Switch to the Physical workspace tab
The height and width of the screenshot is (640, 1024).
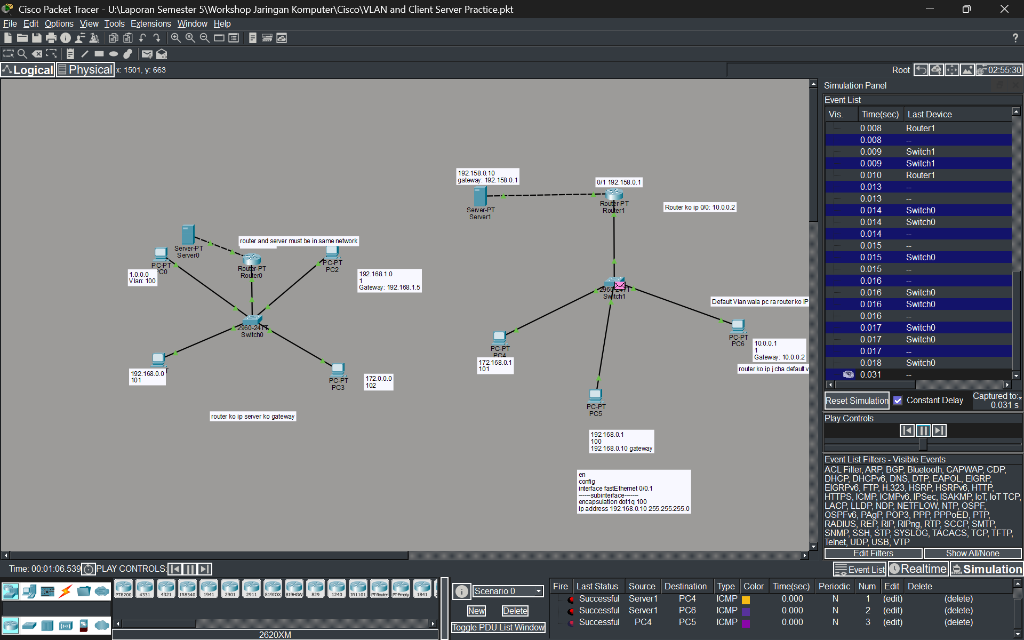pyautogui.click(x=86, y=70)
